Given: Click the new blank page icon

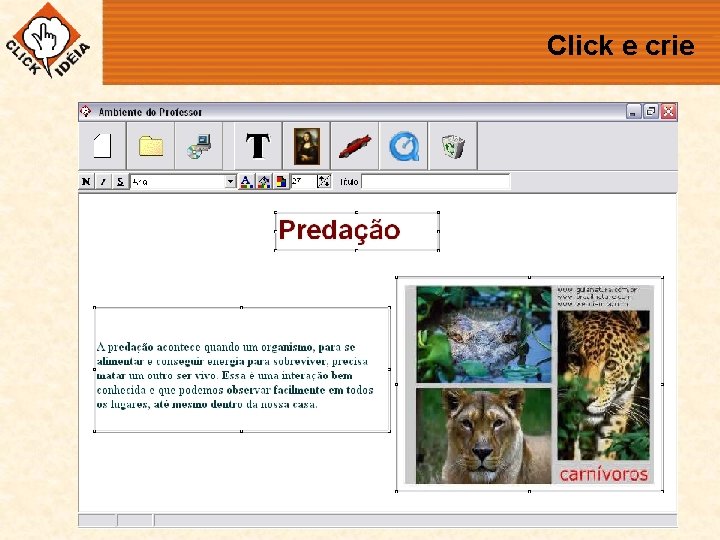Looking at the screenshot, I should [x=102, y=146].
